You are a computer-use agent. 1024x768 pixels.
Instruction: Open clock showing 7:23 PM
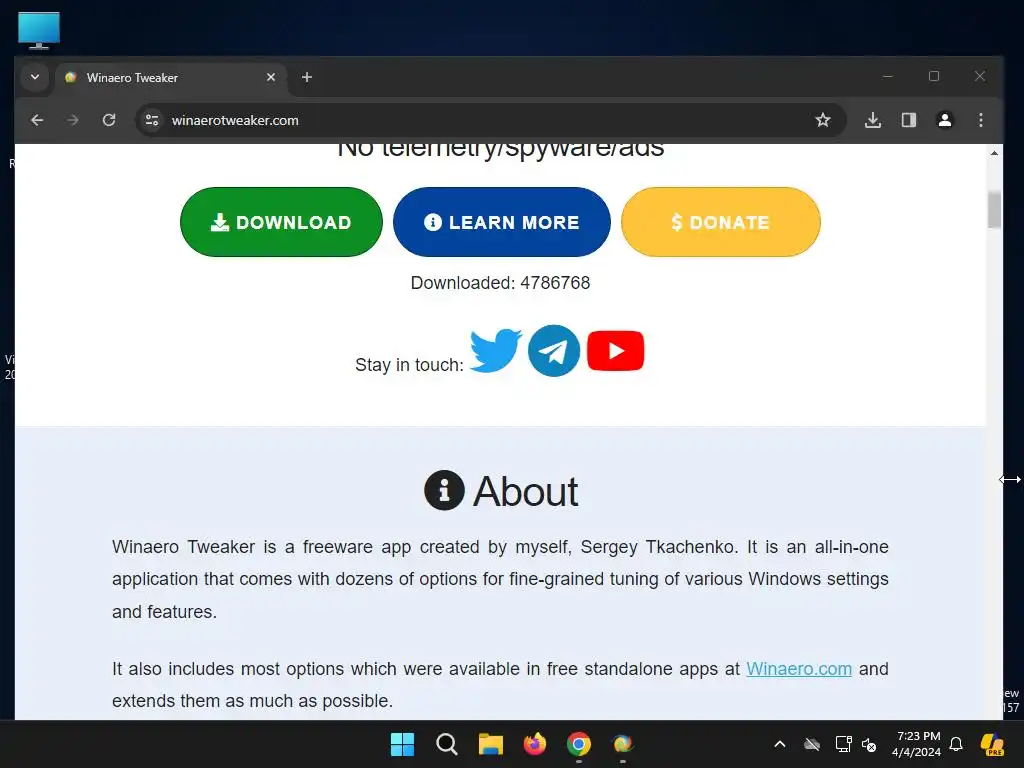916,744
